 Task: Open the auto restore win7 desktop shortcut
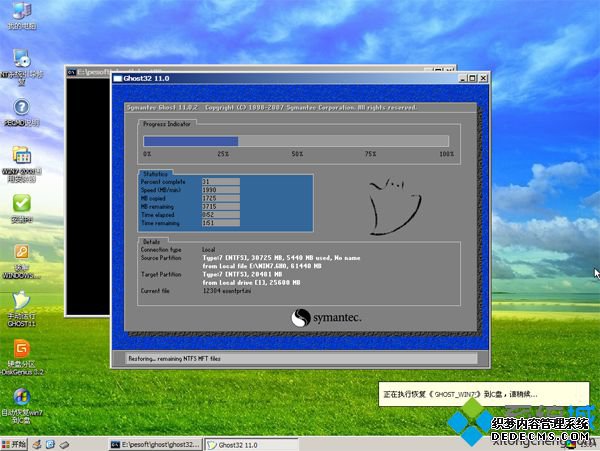point(21,397)
